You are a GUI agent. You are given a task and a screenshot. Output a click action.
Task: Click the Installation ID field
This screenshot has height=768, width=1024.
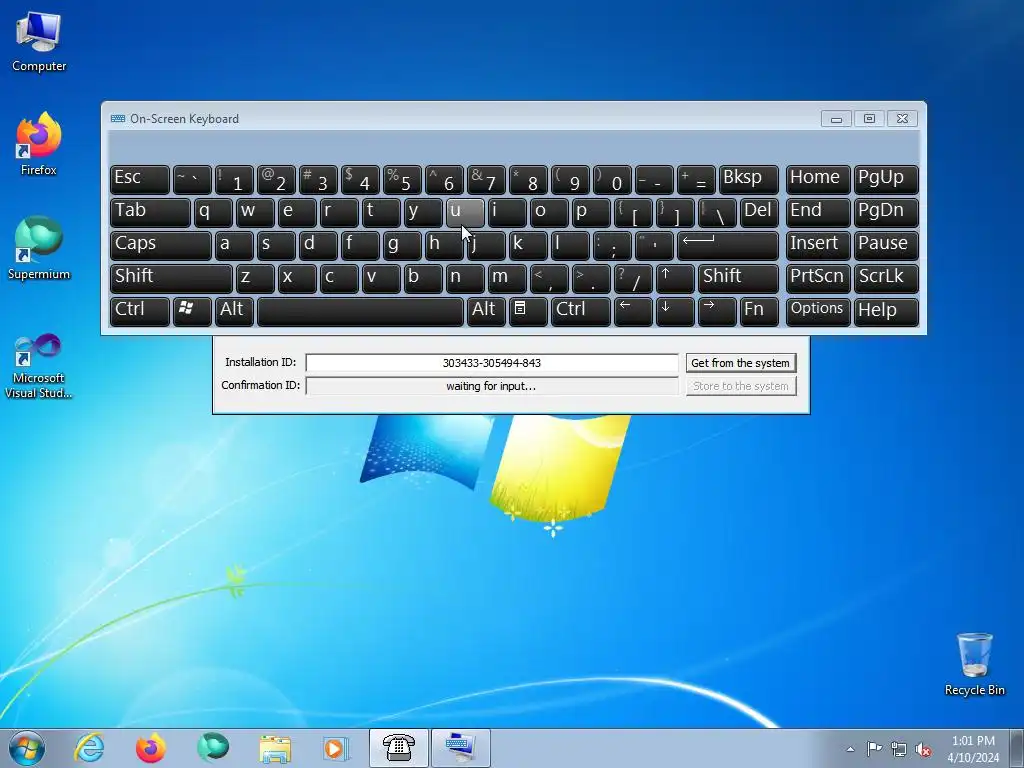pyautogui.click(x=492, y=363)
